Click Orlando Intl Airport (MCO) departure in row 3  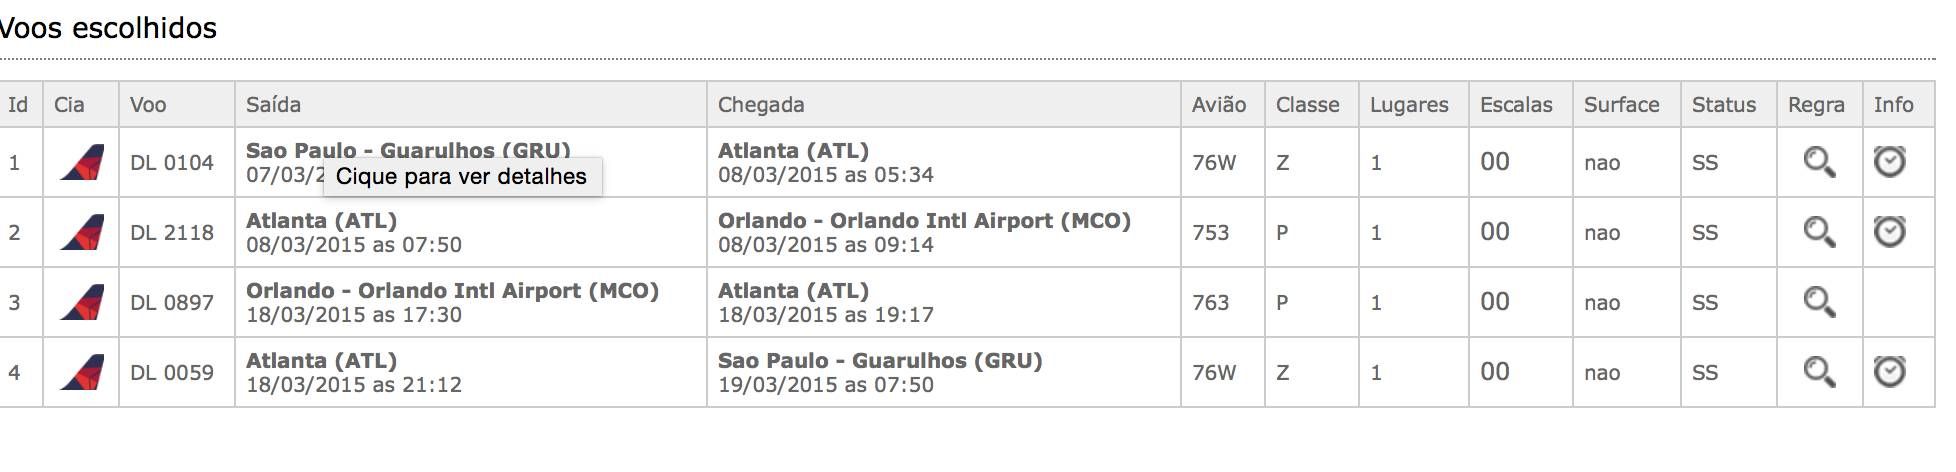click(452, 291)
